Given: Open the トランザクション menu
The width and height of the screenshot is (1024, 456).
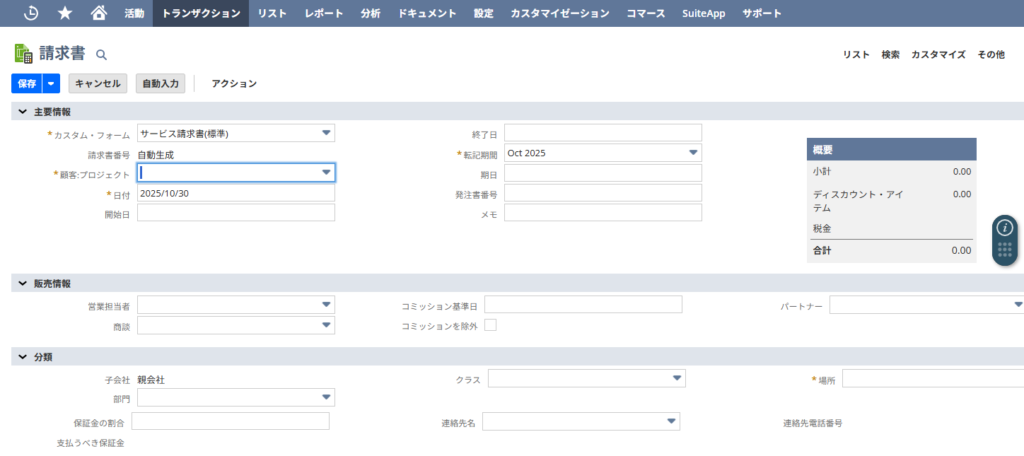Looking at the screenshot, I should [x=200, y=13].
